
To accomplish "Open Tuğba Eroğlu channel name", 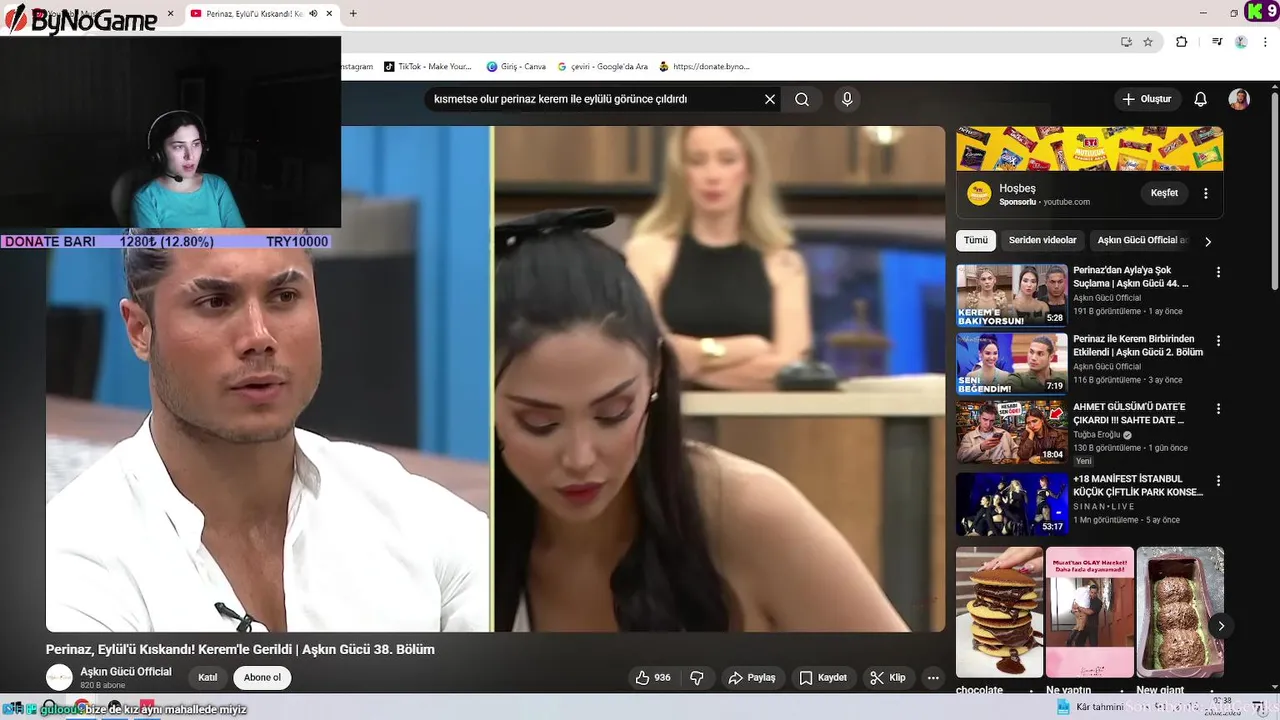I will tap(1098, 435).
